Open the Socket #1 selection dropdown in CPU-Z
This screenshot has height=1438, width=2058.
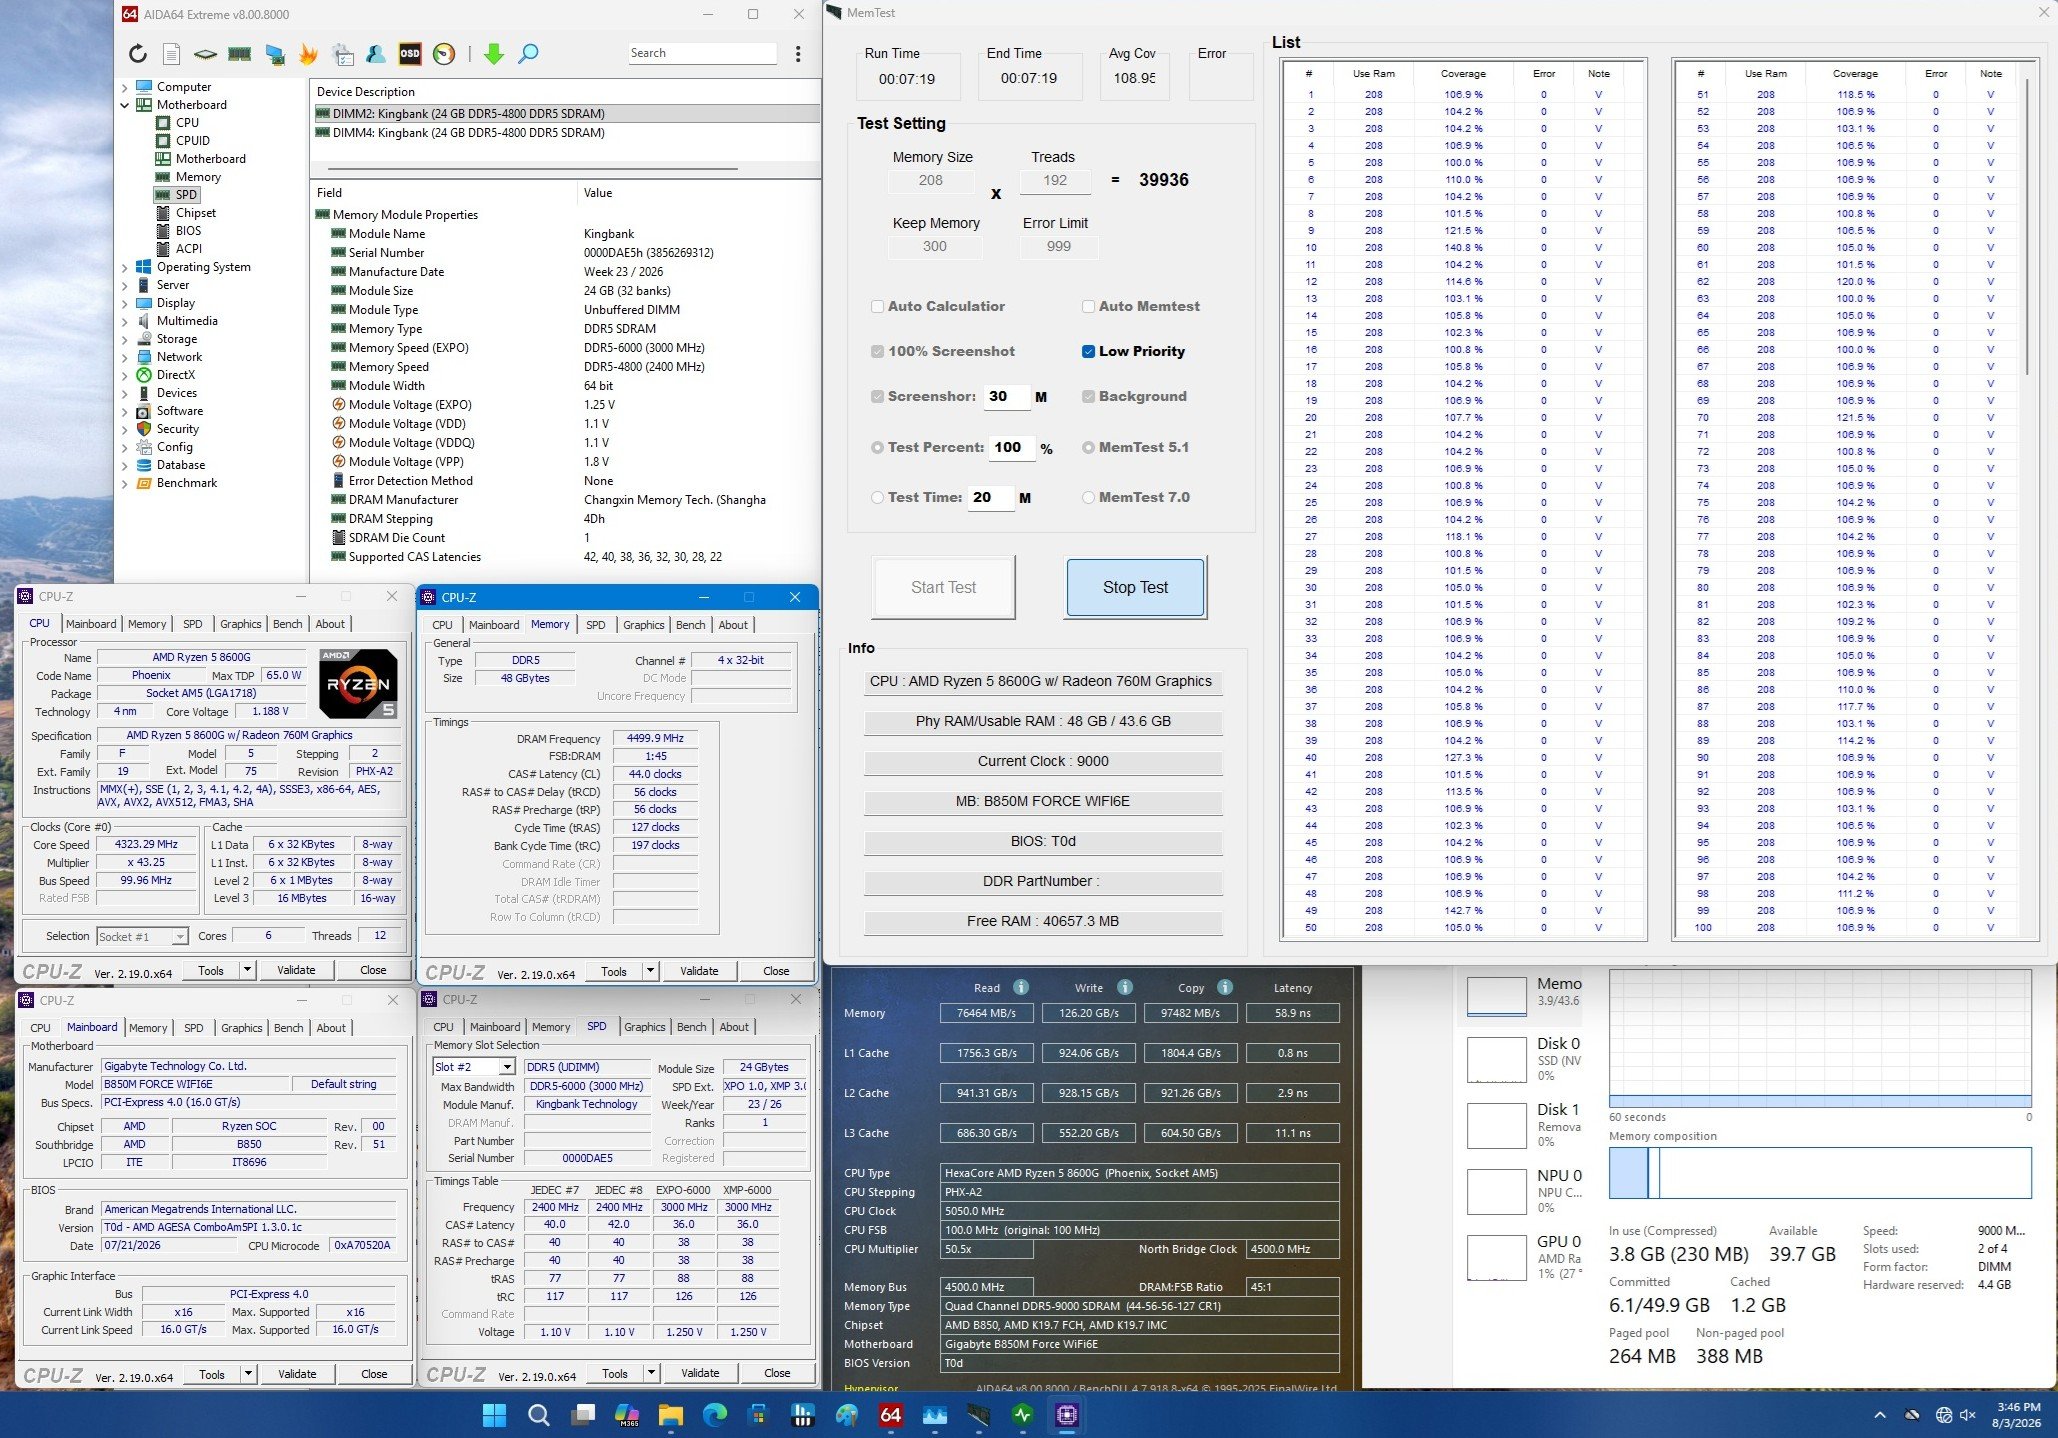point(180,937)
